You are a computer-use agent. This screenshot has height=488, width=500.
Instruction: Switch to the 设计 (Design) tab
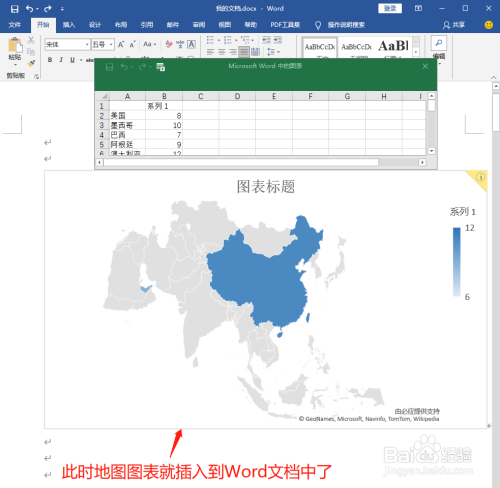coord(95,25)
